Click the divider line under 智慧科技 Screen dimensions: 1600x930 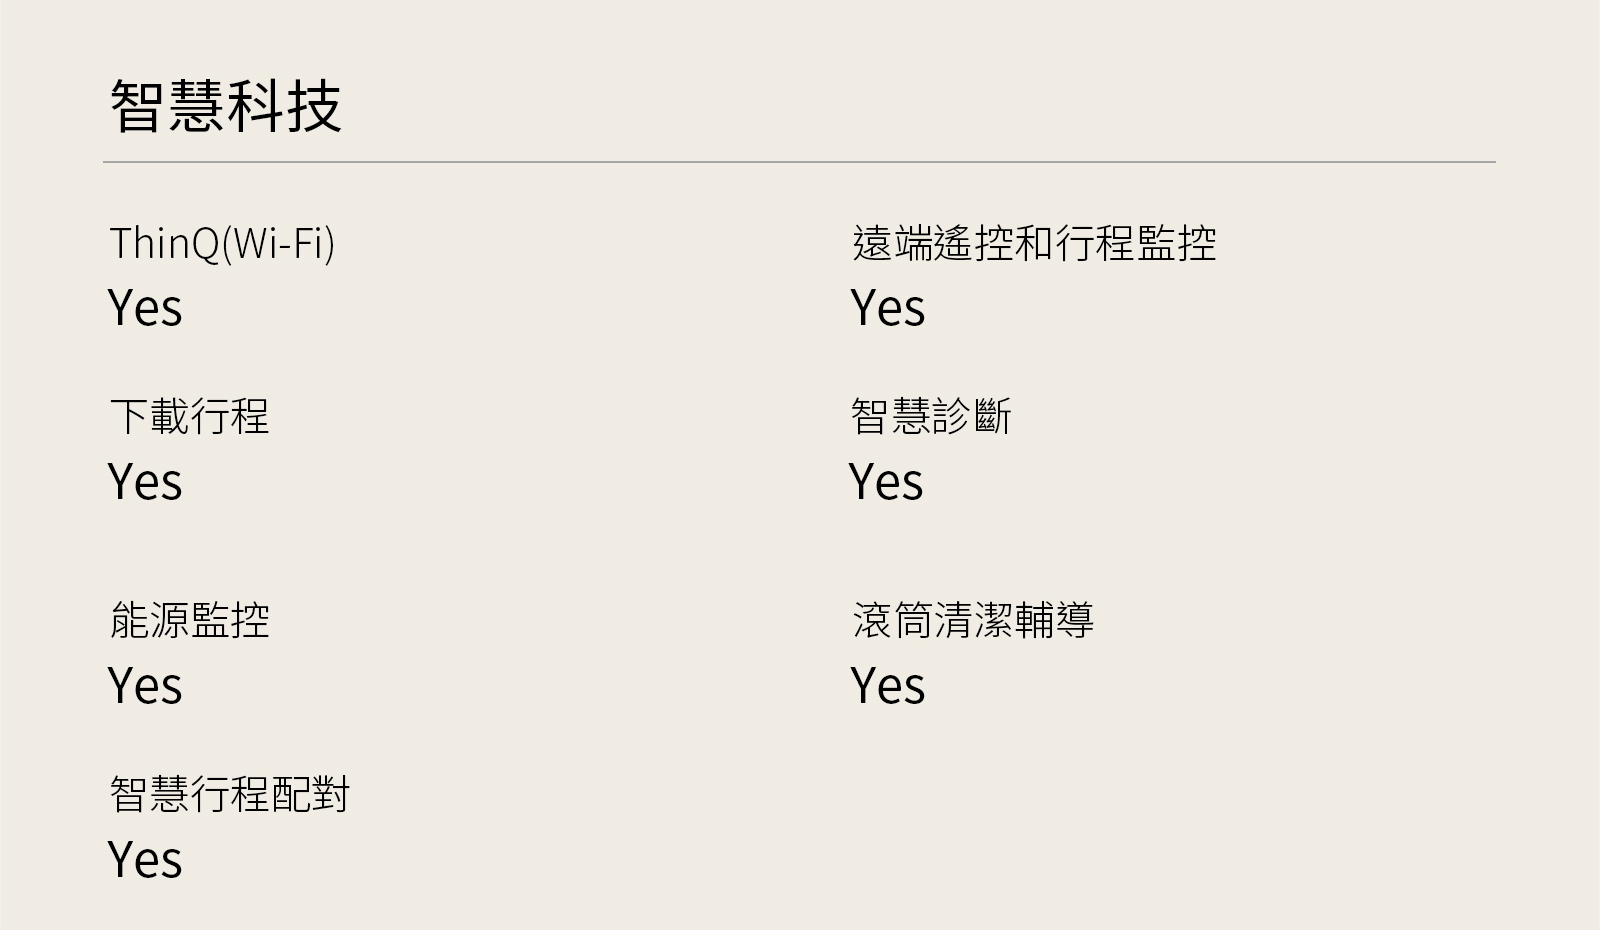coord(798,161)
